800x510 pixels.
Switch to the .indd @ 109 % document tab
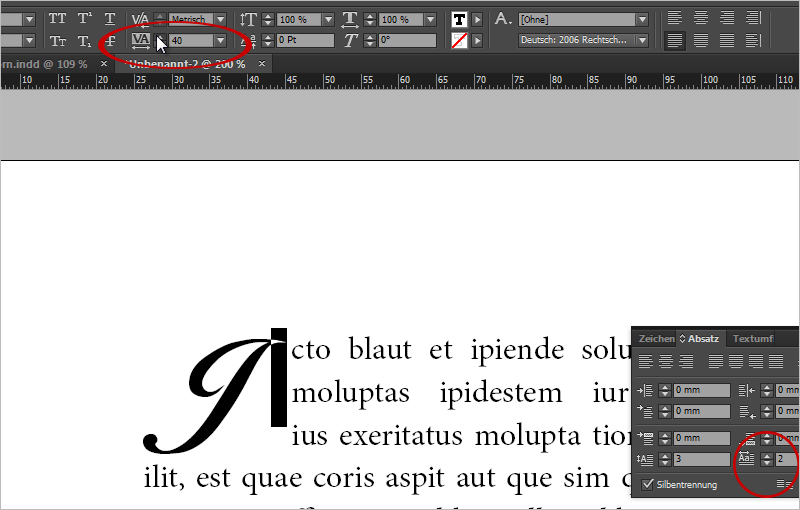(44, 64)
